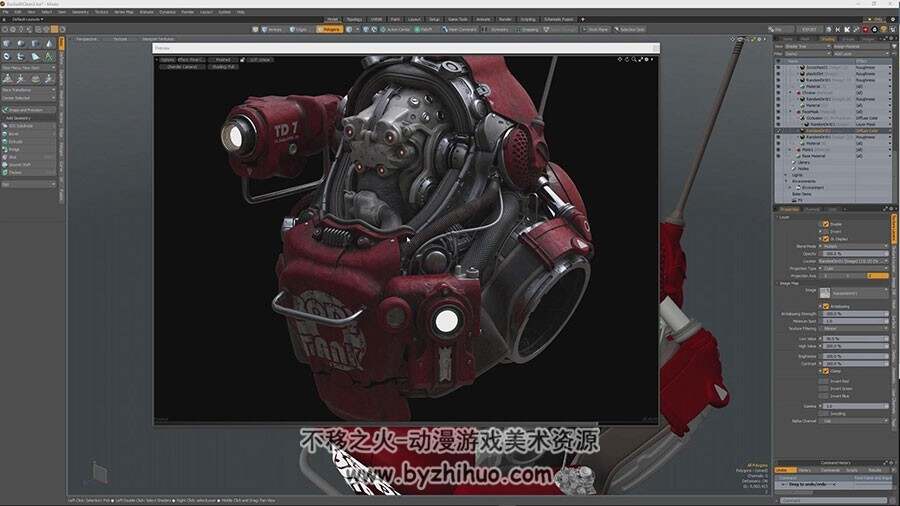Open the File menu
This screenshot has width=900, height=506.
[x=5, y=11]
